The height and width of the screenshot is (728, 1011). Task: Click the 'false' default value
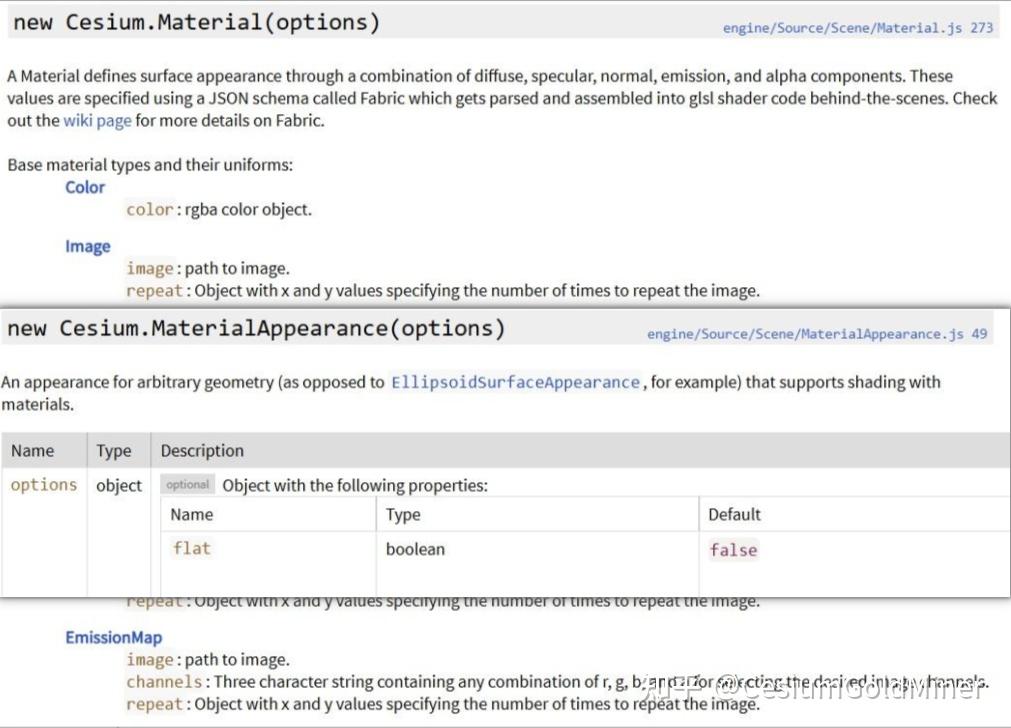(733, 550)
